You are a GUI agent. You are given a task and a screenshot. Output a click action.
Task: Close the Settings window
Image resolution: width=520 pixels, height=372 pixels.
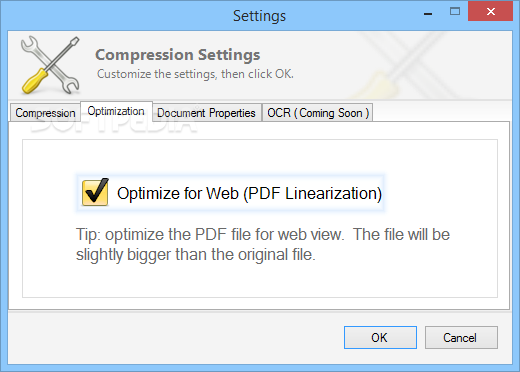[490, 12]
